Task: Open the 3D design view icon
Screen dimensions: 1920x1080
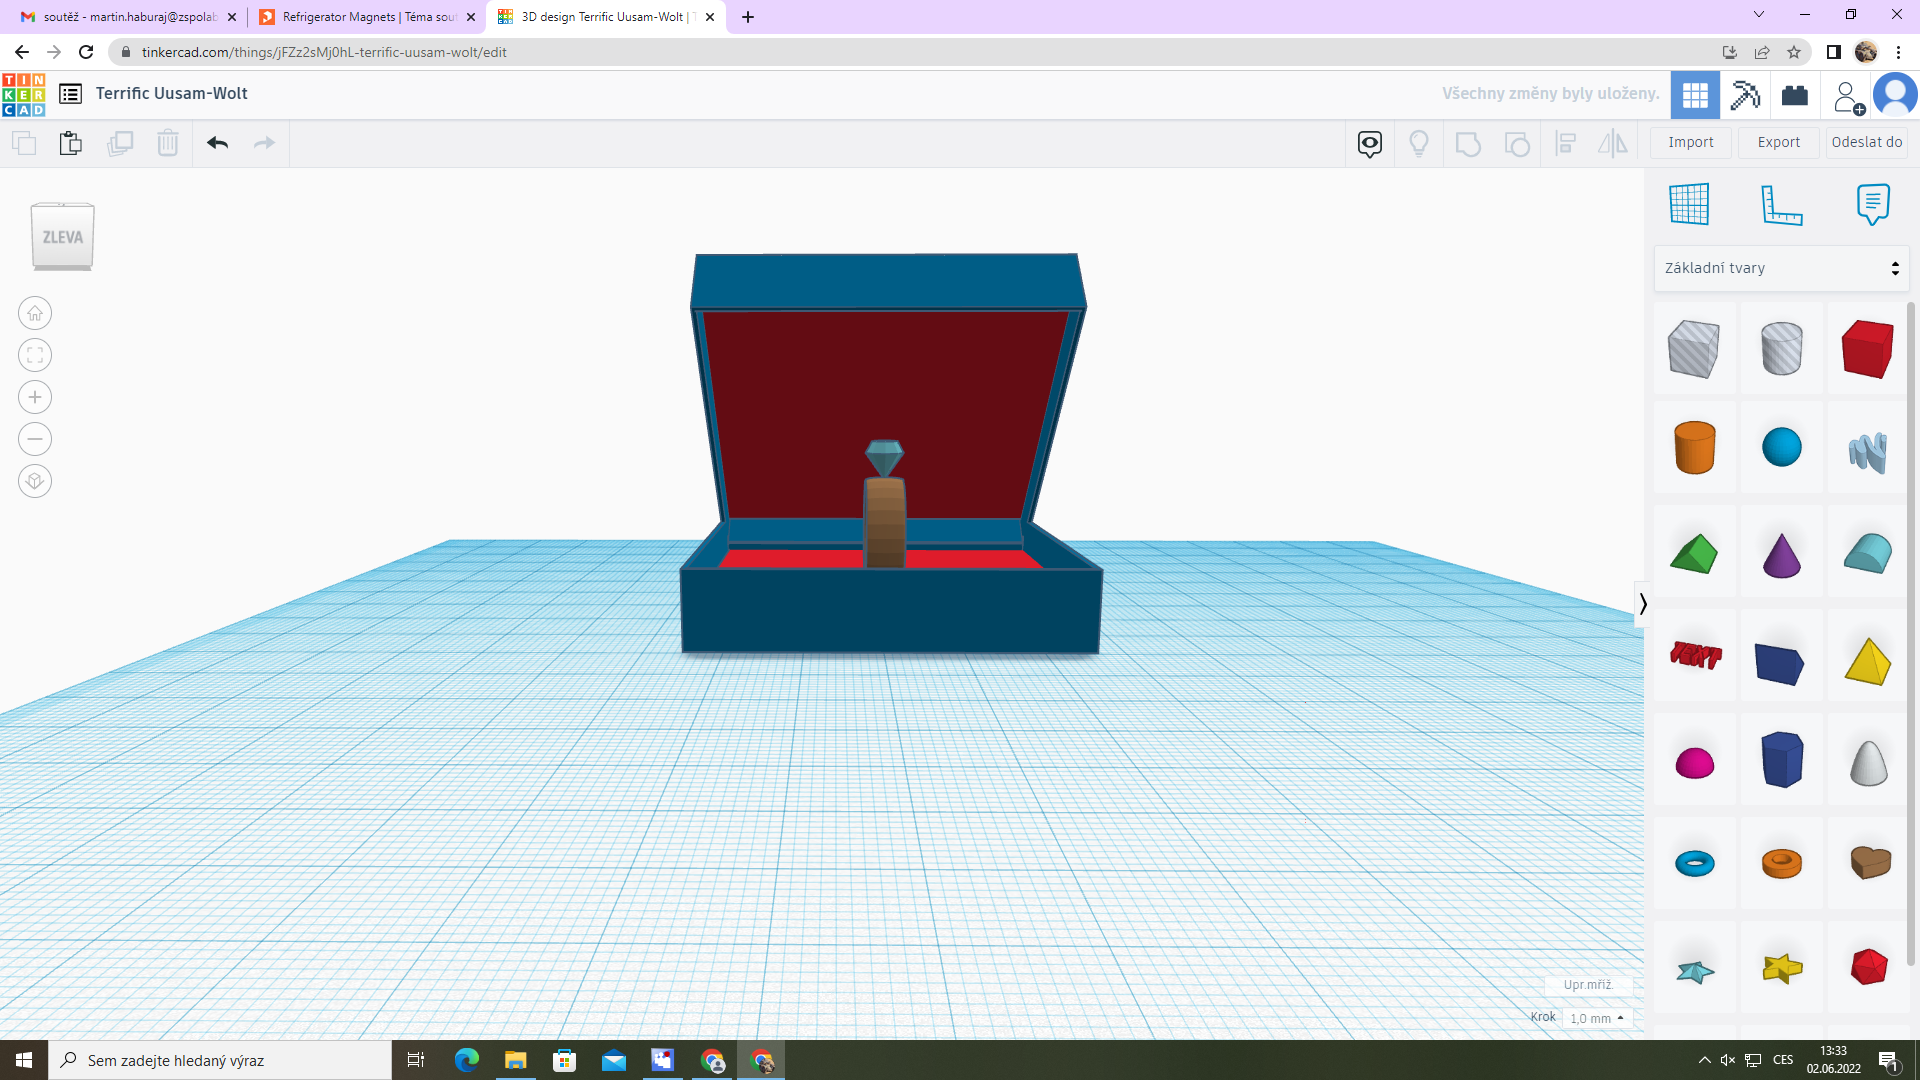Action: 1695,95
